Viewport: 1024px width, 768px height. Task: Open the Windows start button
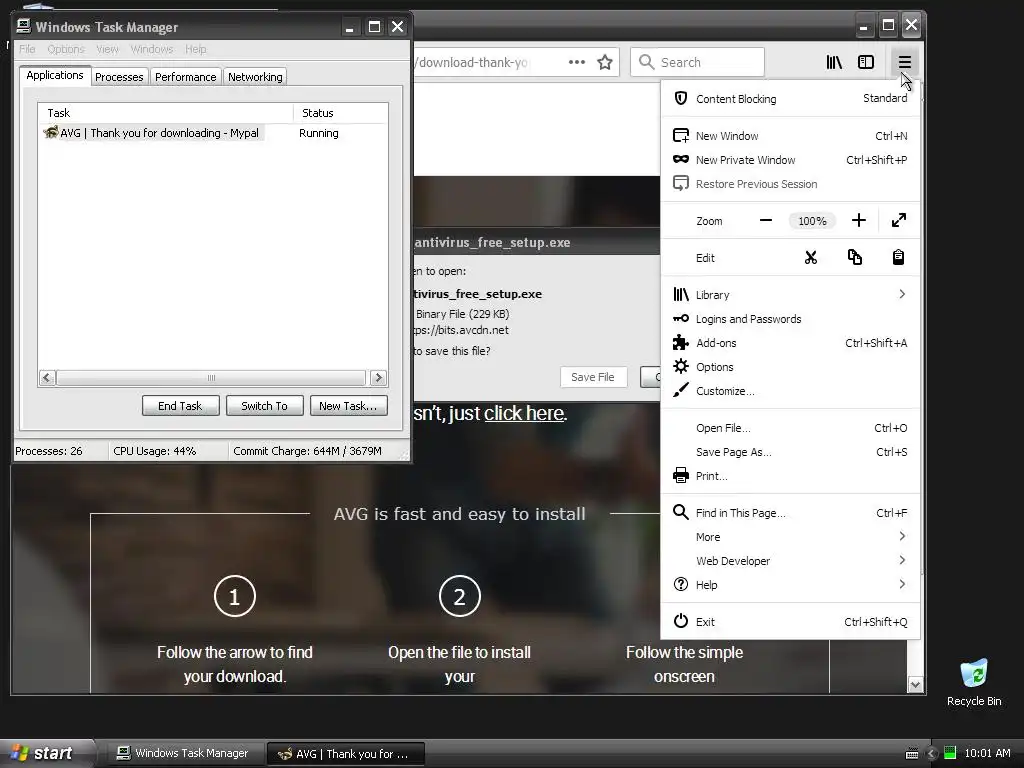(x=47, y=753)
